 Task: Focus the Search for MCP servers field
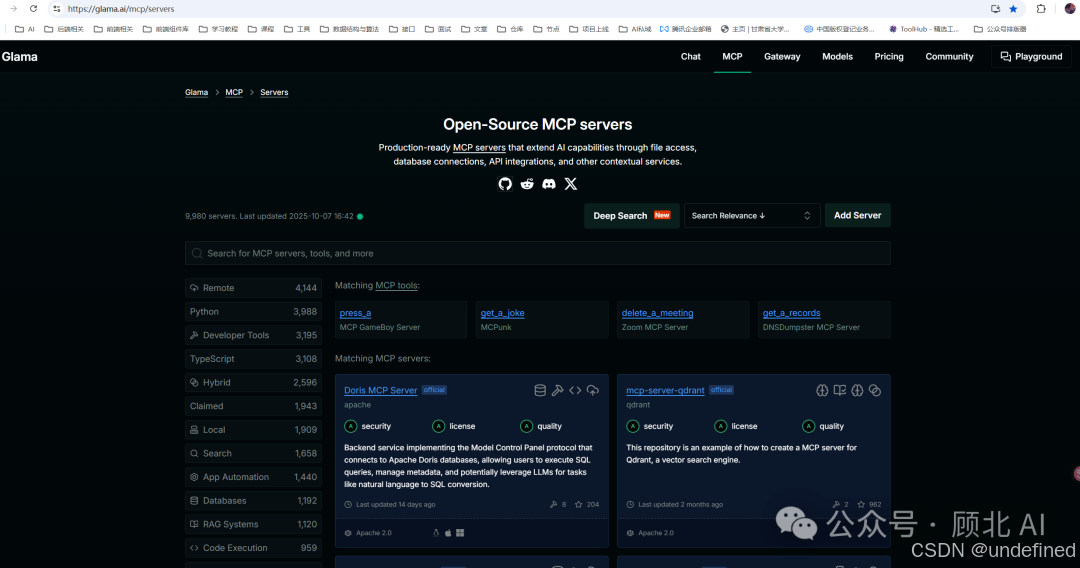point(537,253)
